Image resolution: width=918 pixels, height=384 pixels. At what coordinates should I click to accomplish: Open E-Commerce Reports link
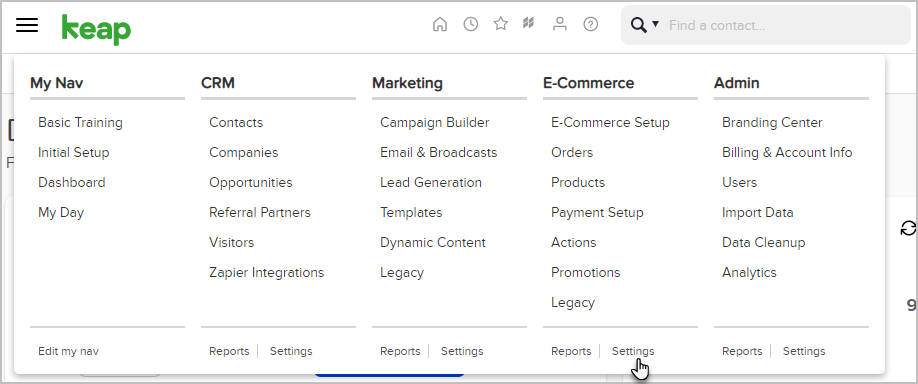coord(571,351)
